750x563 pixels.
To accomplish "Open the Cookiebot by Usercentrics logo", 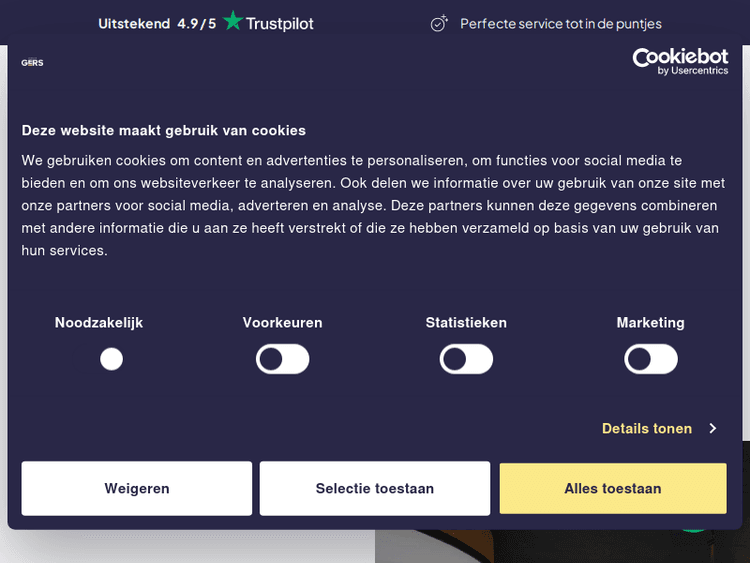I will (x=679, y=62).
